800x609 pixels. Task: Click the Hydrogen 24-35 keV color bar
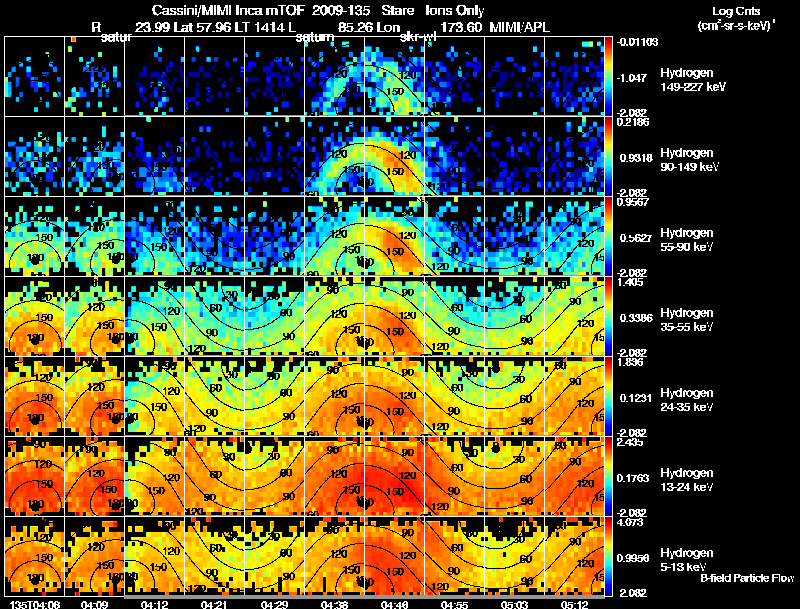[608, 397]
